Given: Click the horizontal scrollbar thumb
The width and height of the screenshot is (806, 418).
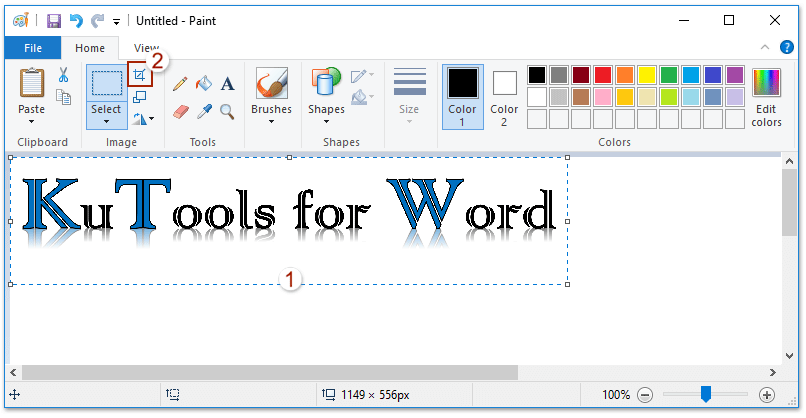Looking at the screenshot, I should pos(270,372).
